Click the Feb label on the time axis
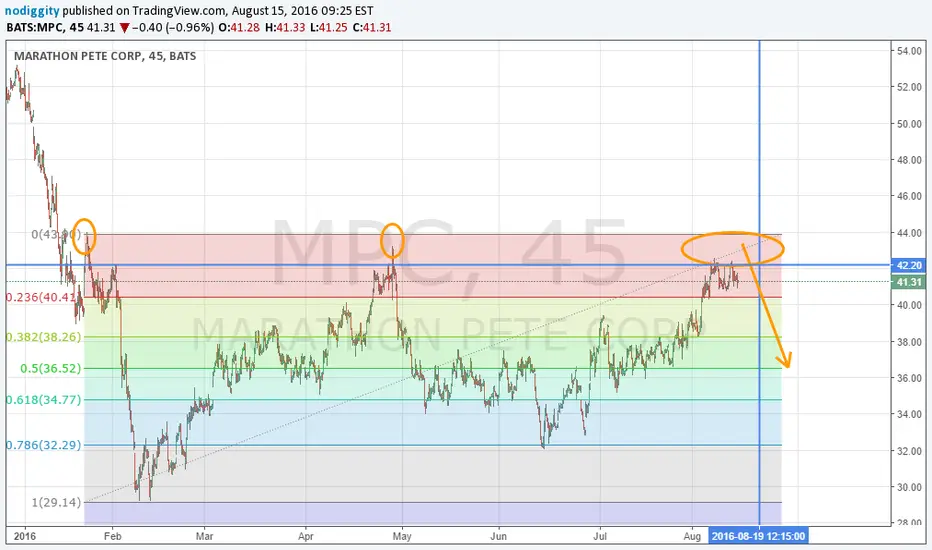The image size is (932, 550). [x=112, y=536]
